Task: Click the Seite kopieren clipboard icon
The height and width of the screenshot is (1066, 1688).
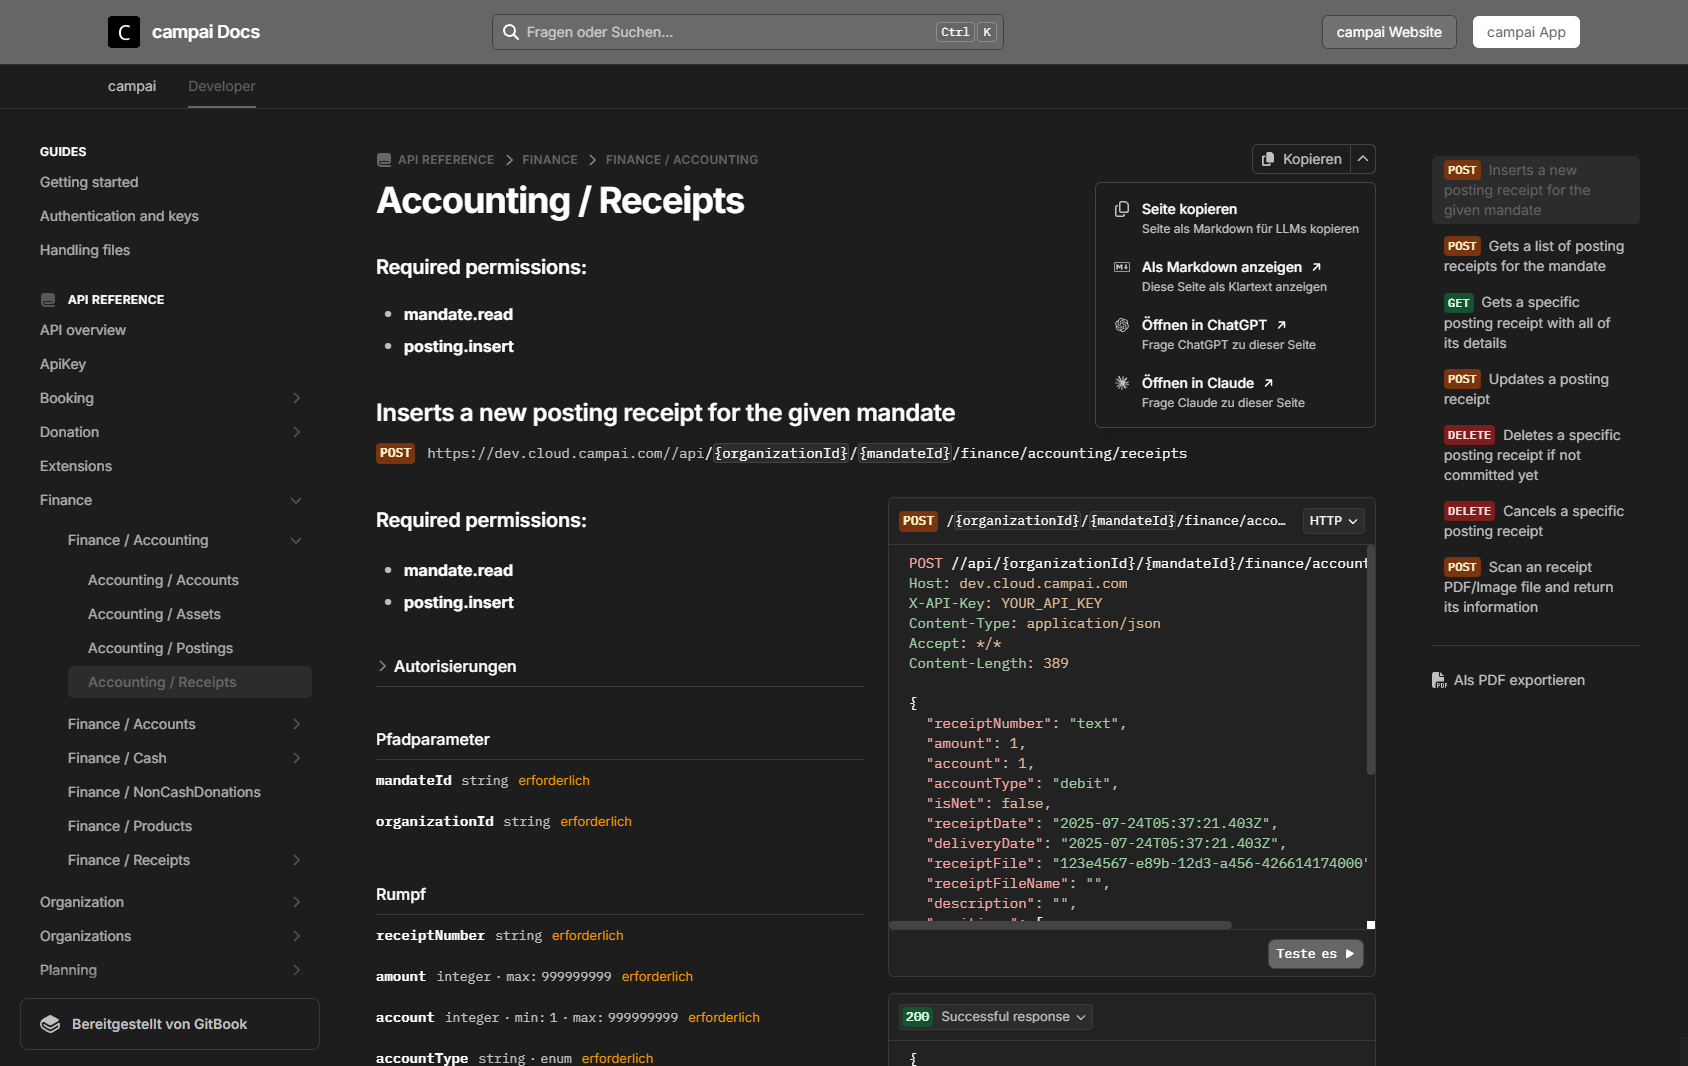Action: [x=1122, y=209]
